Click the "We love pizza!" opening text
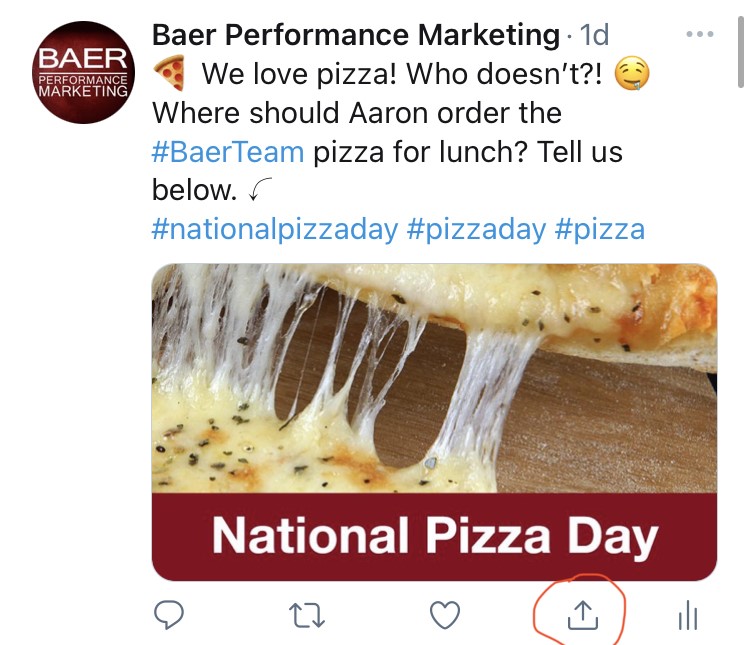The width and height of the screenshot is (750, 645). [x=292, y=75]
